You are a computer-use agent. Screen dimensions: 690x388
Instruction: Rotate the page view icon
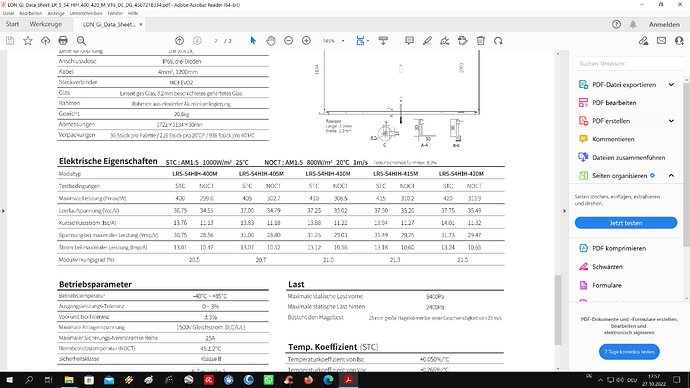click(498, 41)
